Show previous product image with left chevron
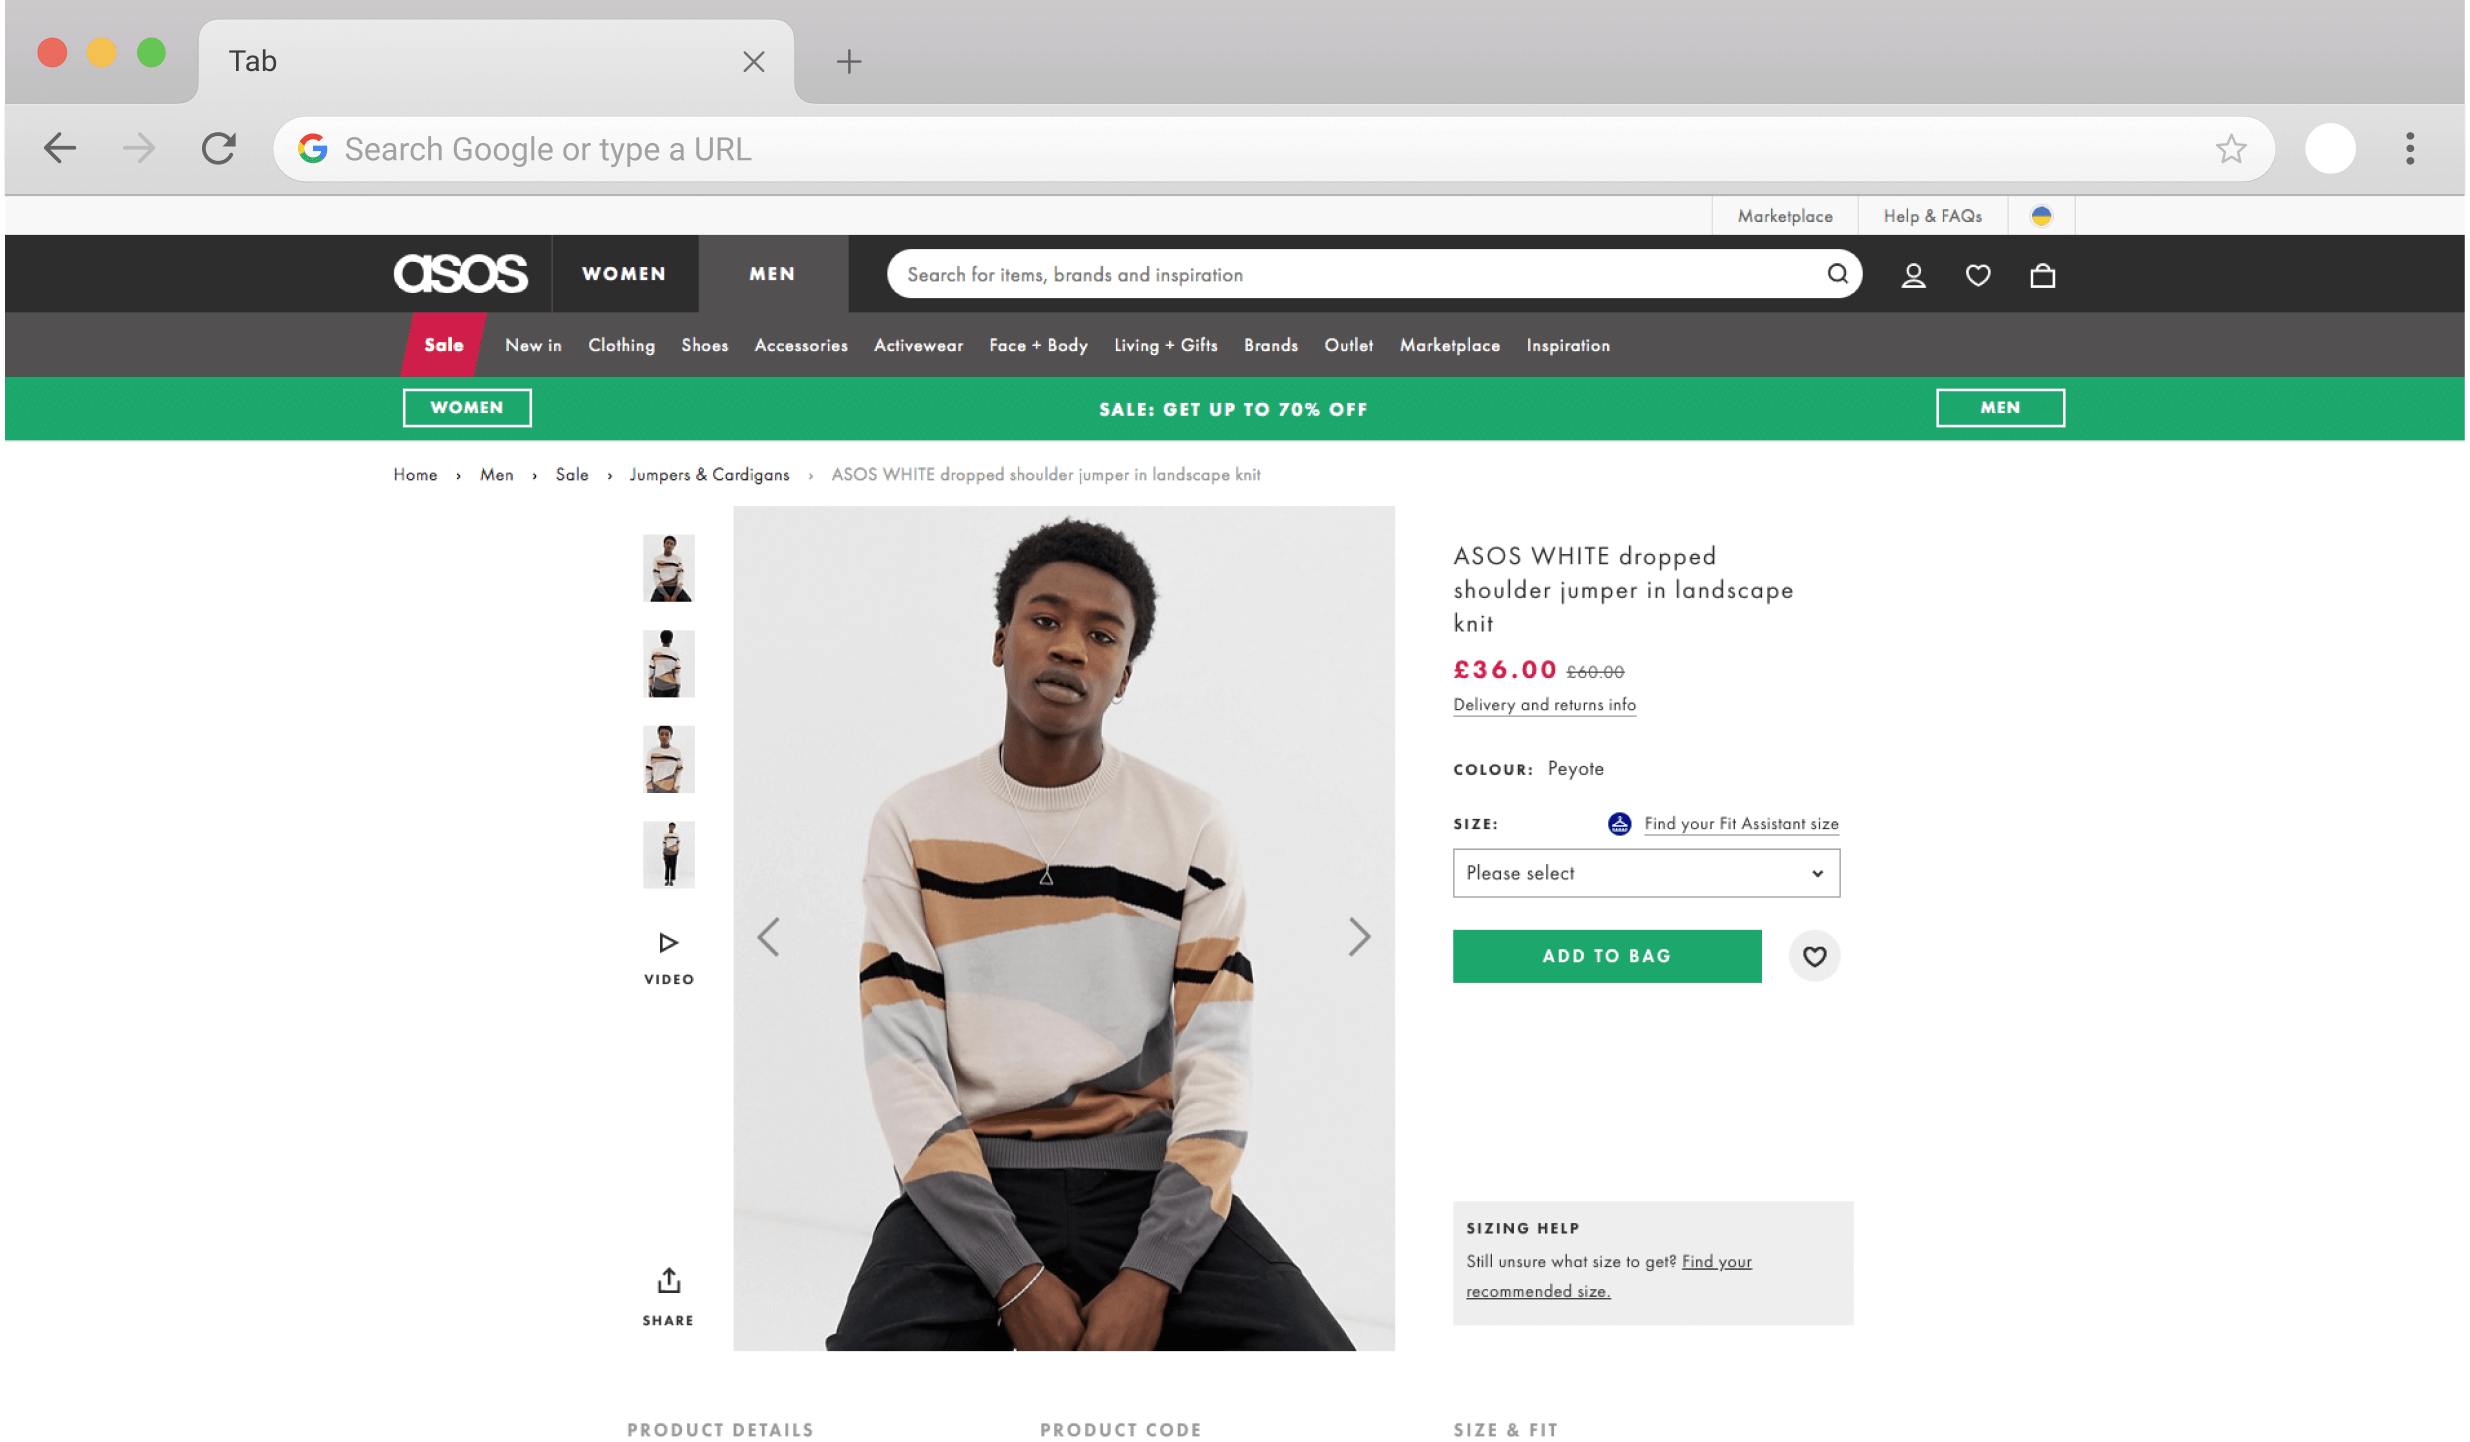2470x1442 pixels. click(x=768, y=937)
